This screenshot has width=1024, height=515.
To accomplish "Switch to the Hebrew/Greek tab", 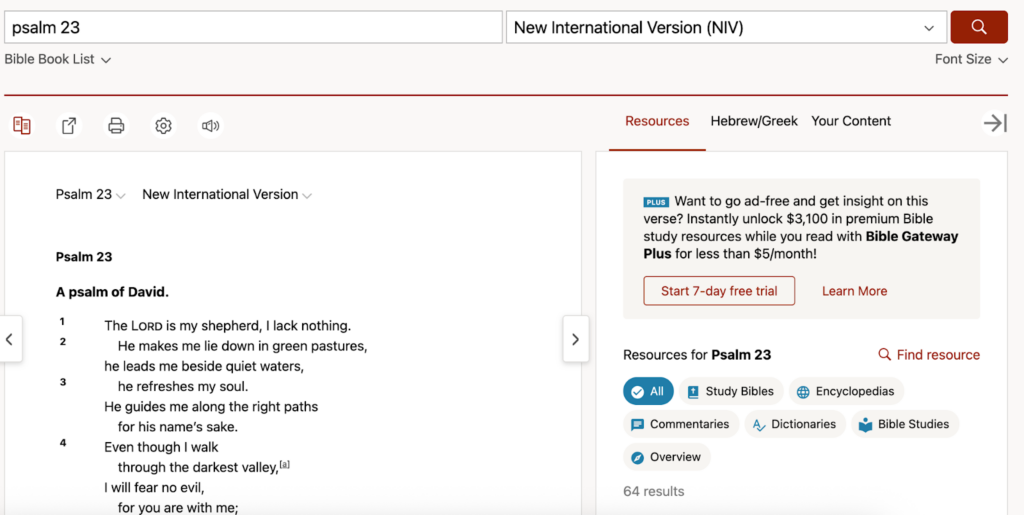I will pyautogui.click(x=754, y=121).
